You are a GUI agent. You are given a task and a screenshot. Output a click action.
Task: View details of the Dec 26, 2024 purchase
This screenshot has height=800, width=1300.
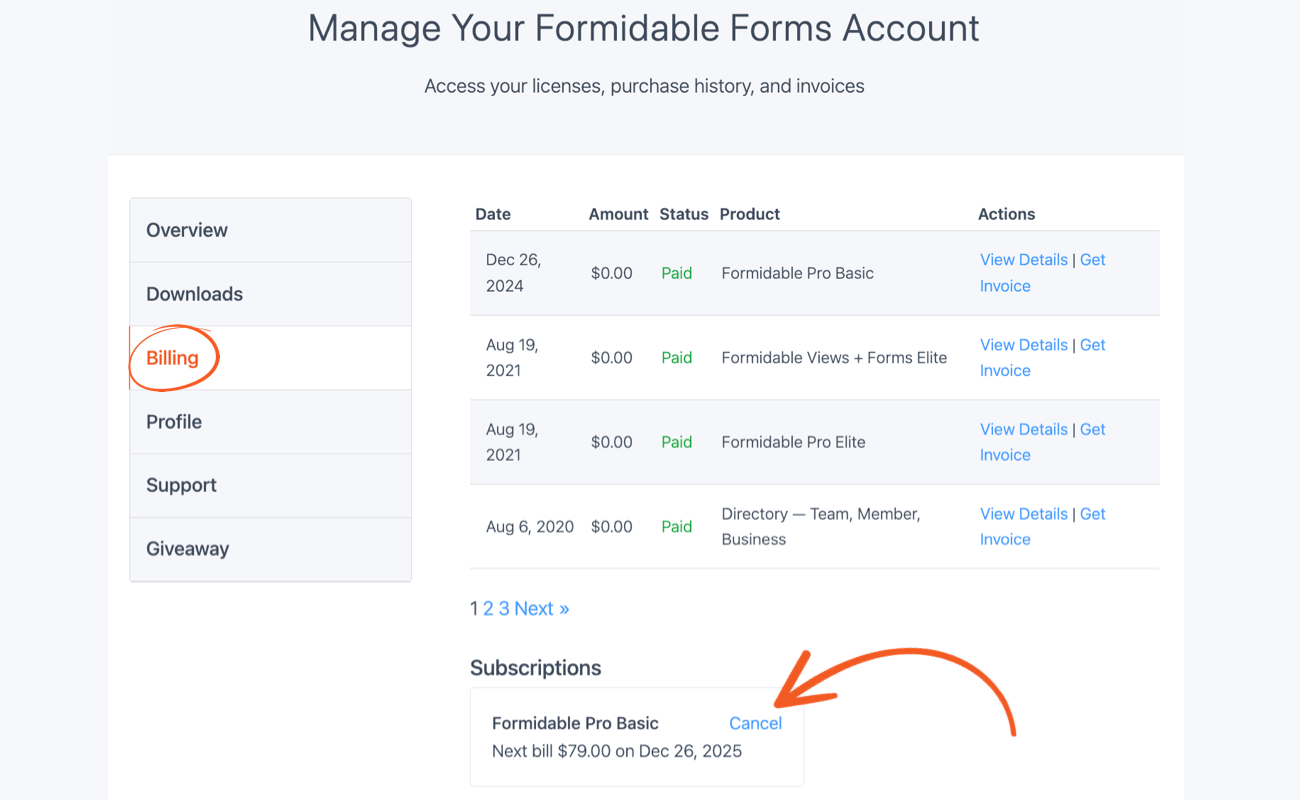pos(1023,259)
